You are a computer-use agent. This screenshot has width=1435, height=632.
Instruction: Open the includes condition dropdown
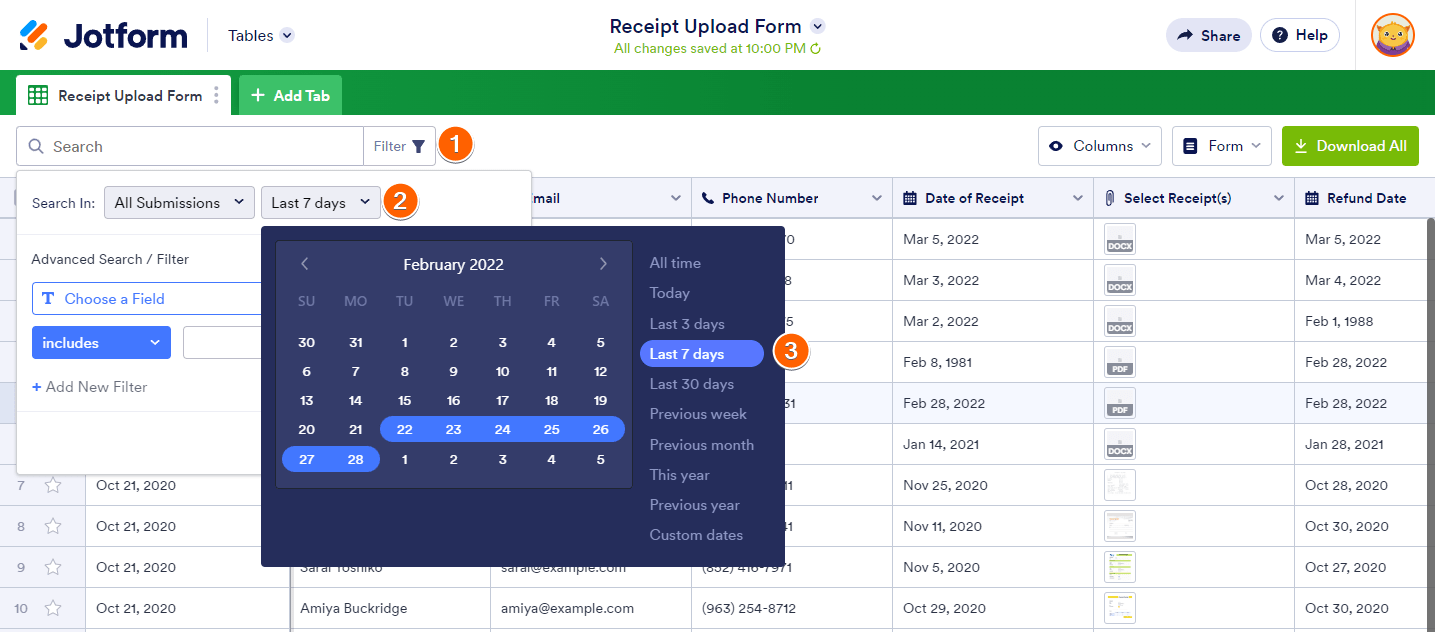[x=101, y=342]
